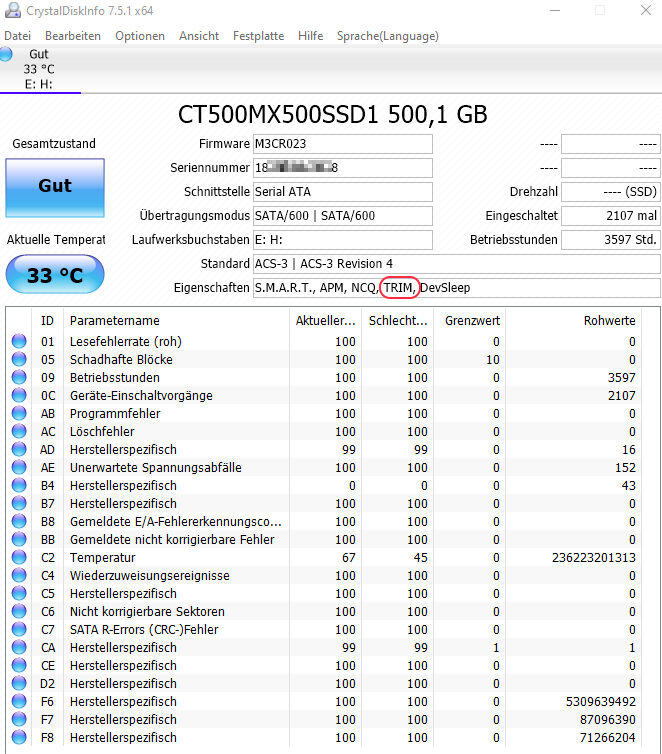The height and width of the screenshot is (754, 662).
Task: Close the CrystalDiskInfo window
Action: 646,11
